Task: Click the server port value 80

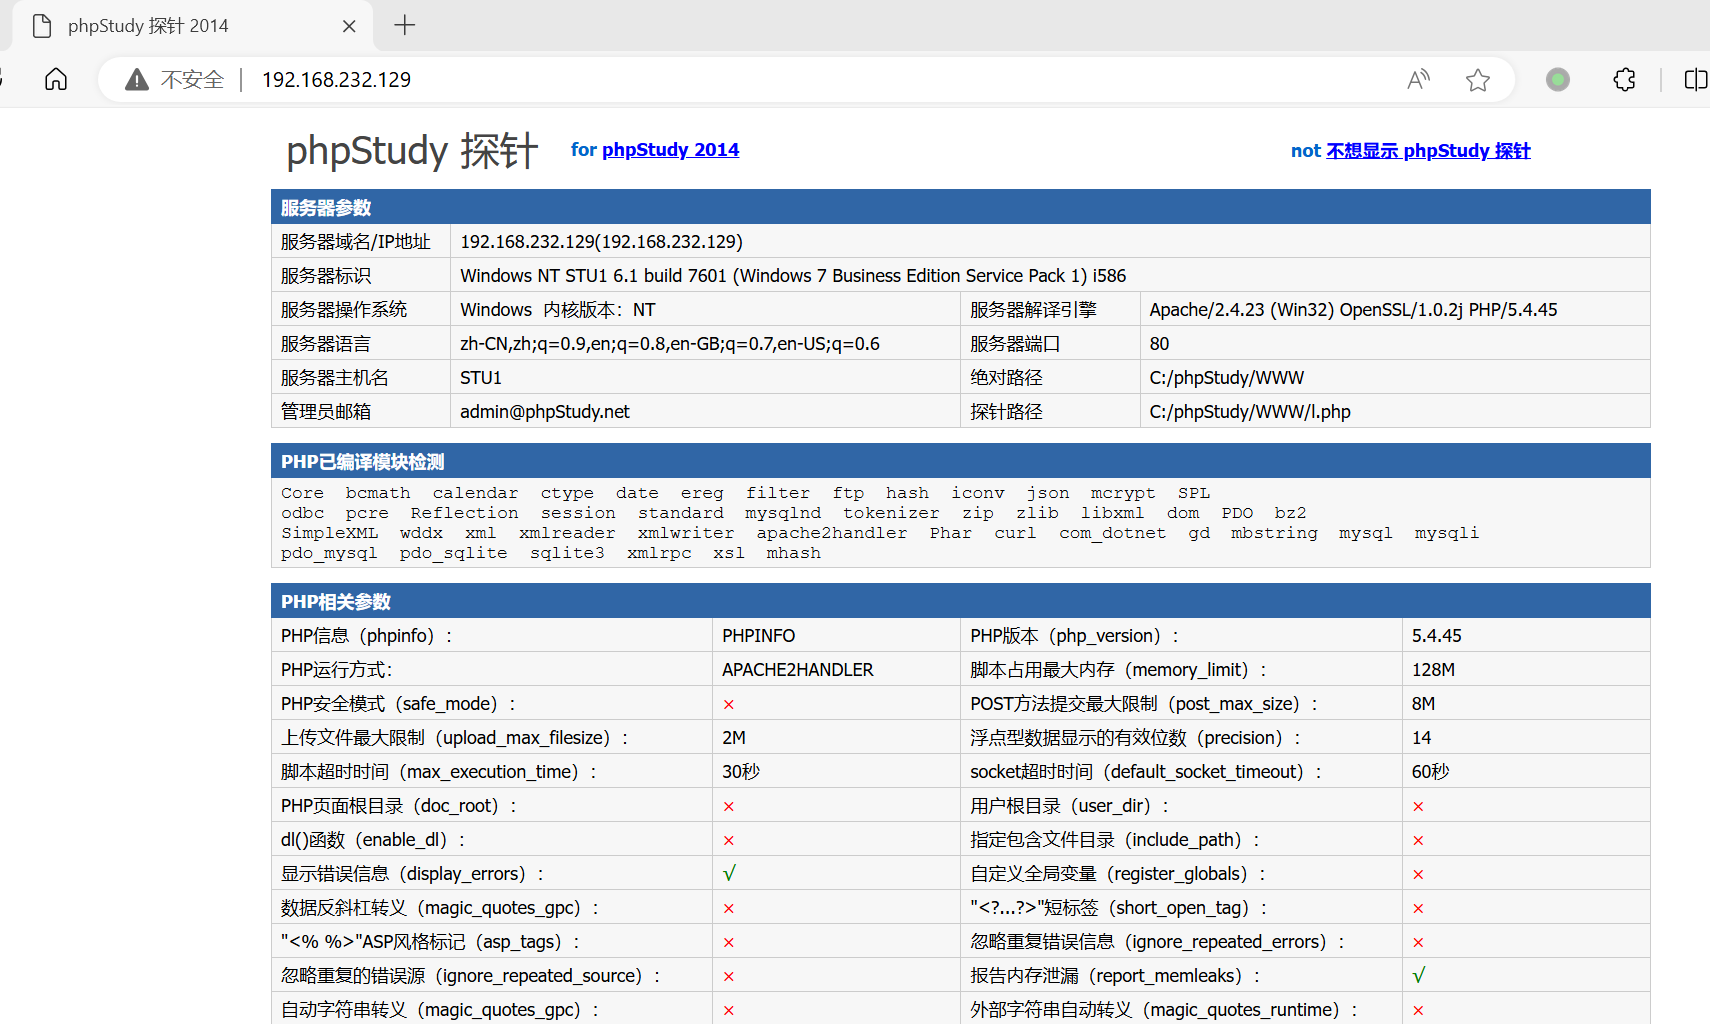Action: (1159, 344)
